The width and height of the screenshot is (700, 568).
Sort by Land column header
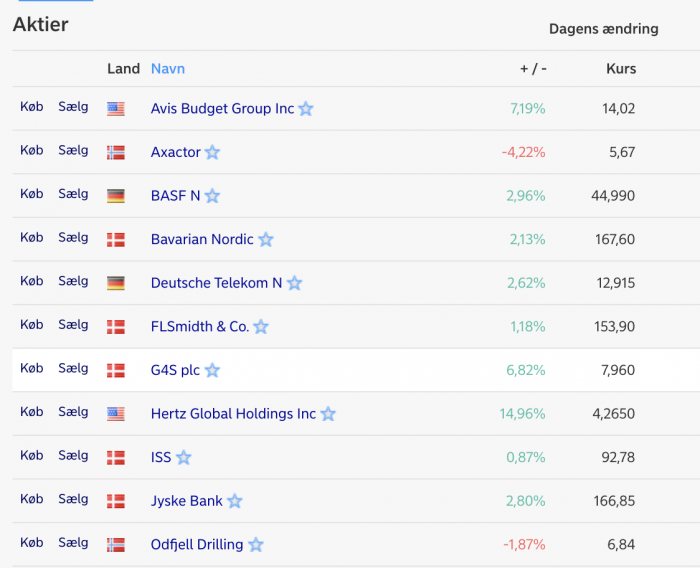click(x=124, y=69)
